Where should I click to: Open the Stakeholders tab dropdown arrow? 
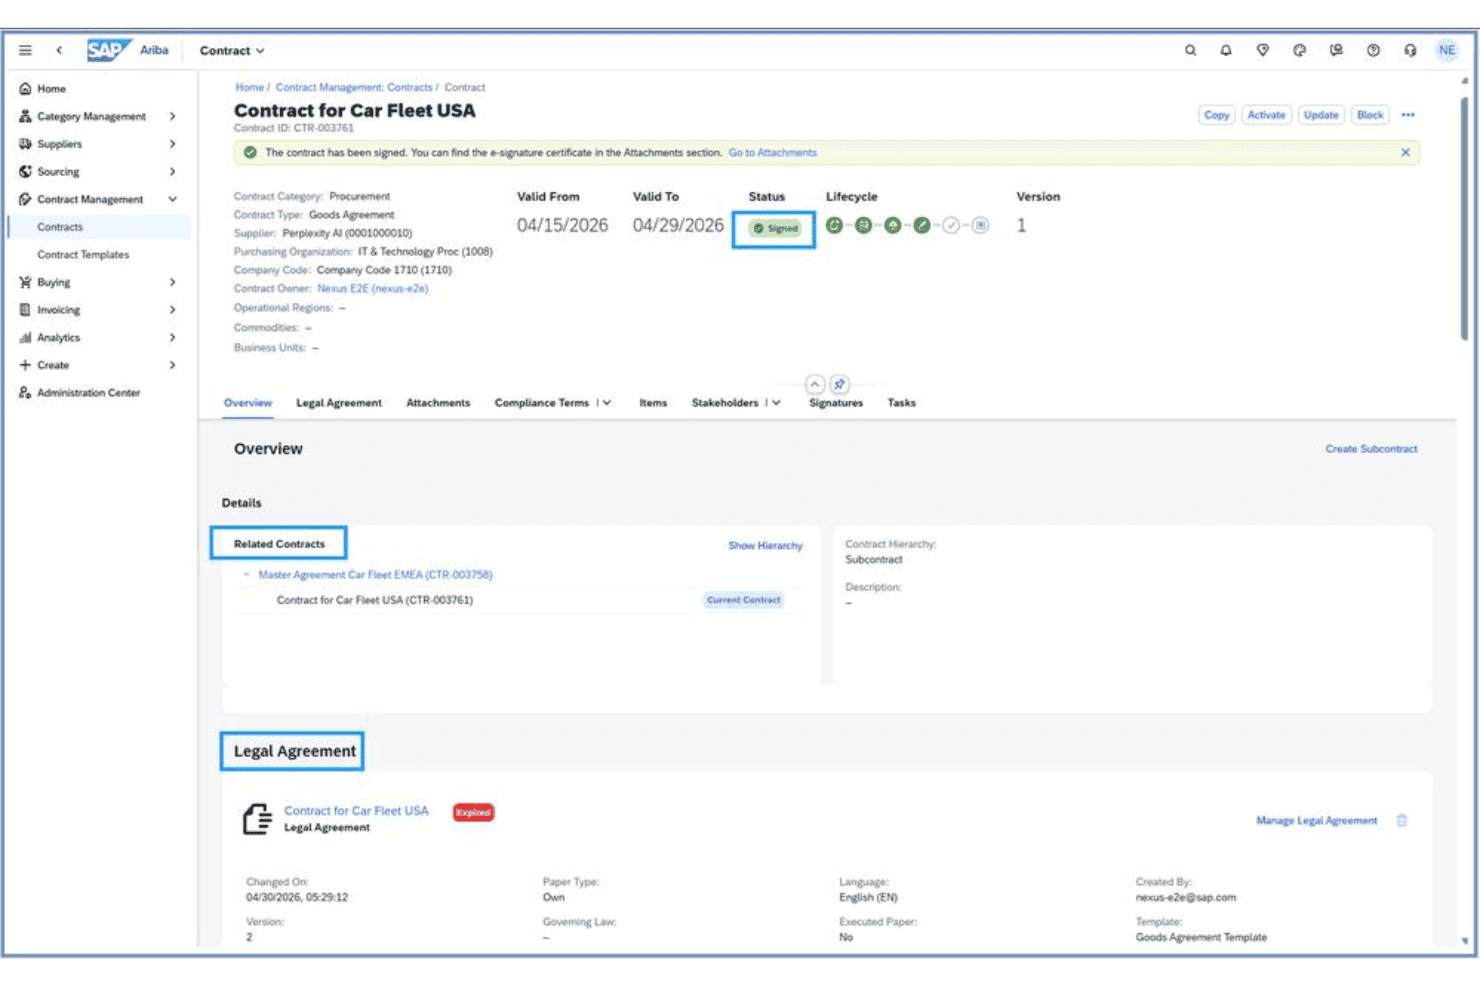(776, 403)
